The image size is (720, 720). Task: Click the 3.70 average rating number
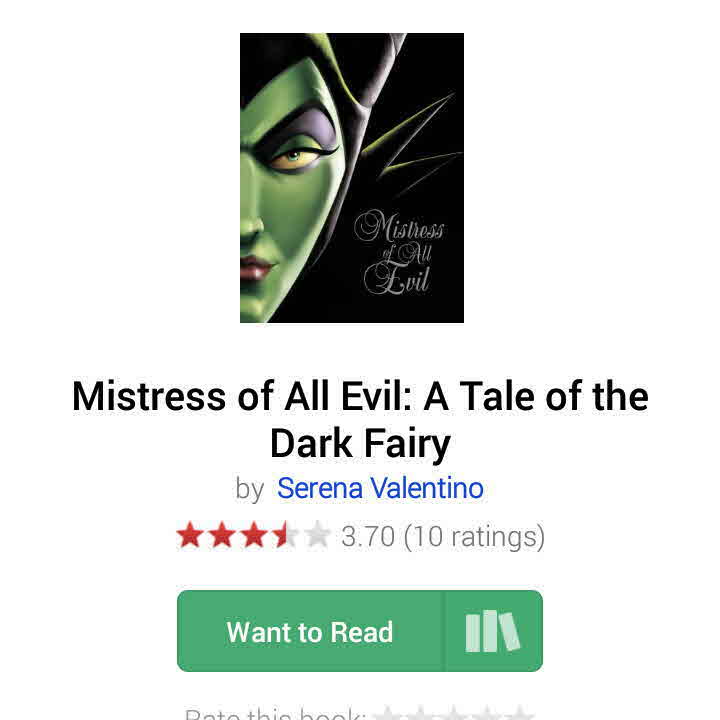click(368, 536)
